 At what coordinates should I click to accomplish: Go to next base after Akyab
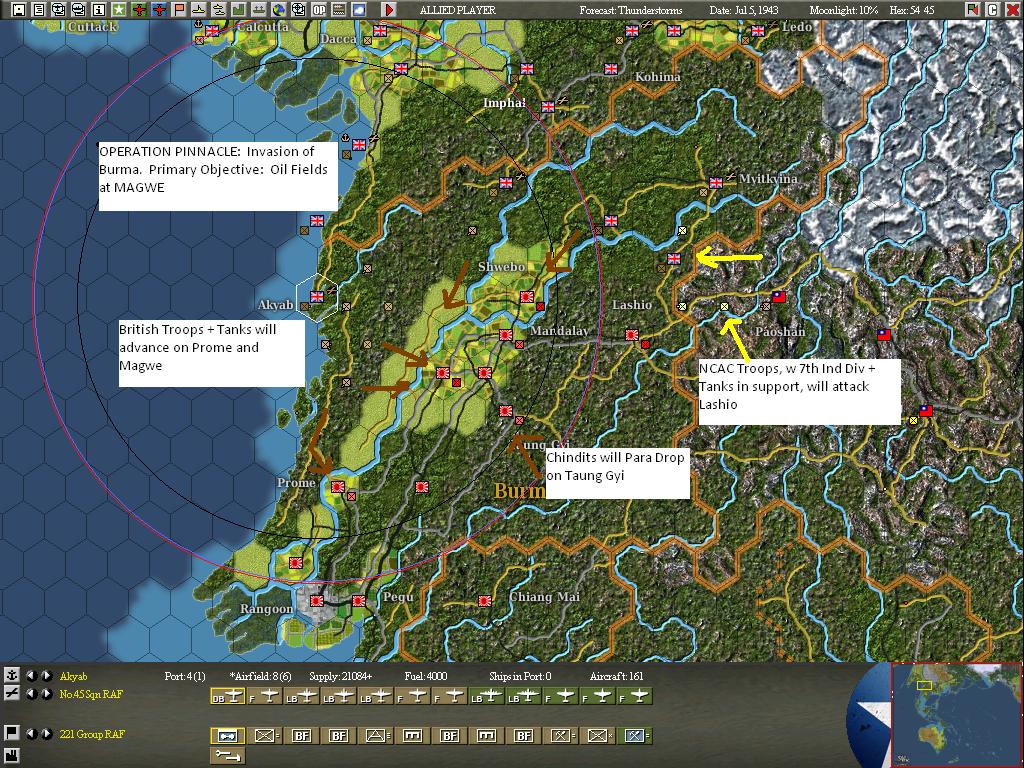point(46,675)
